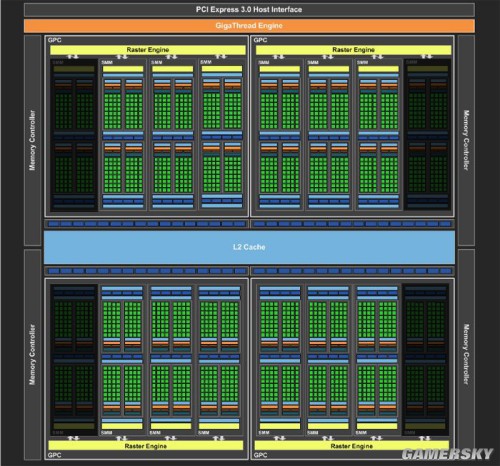Click the GPC label in bottom-right cluster
The width and height of the screenshot is (500, 466).
[260, 455]
